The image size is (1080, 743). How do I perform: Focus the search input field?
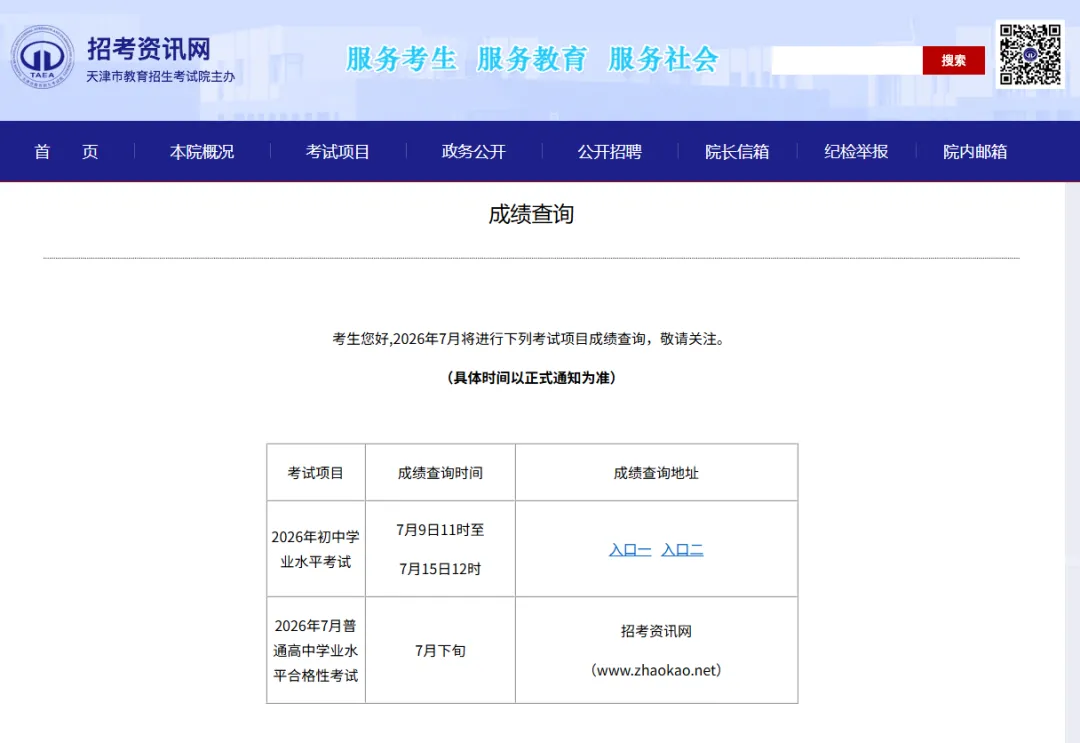click(847, 61)
